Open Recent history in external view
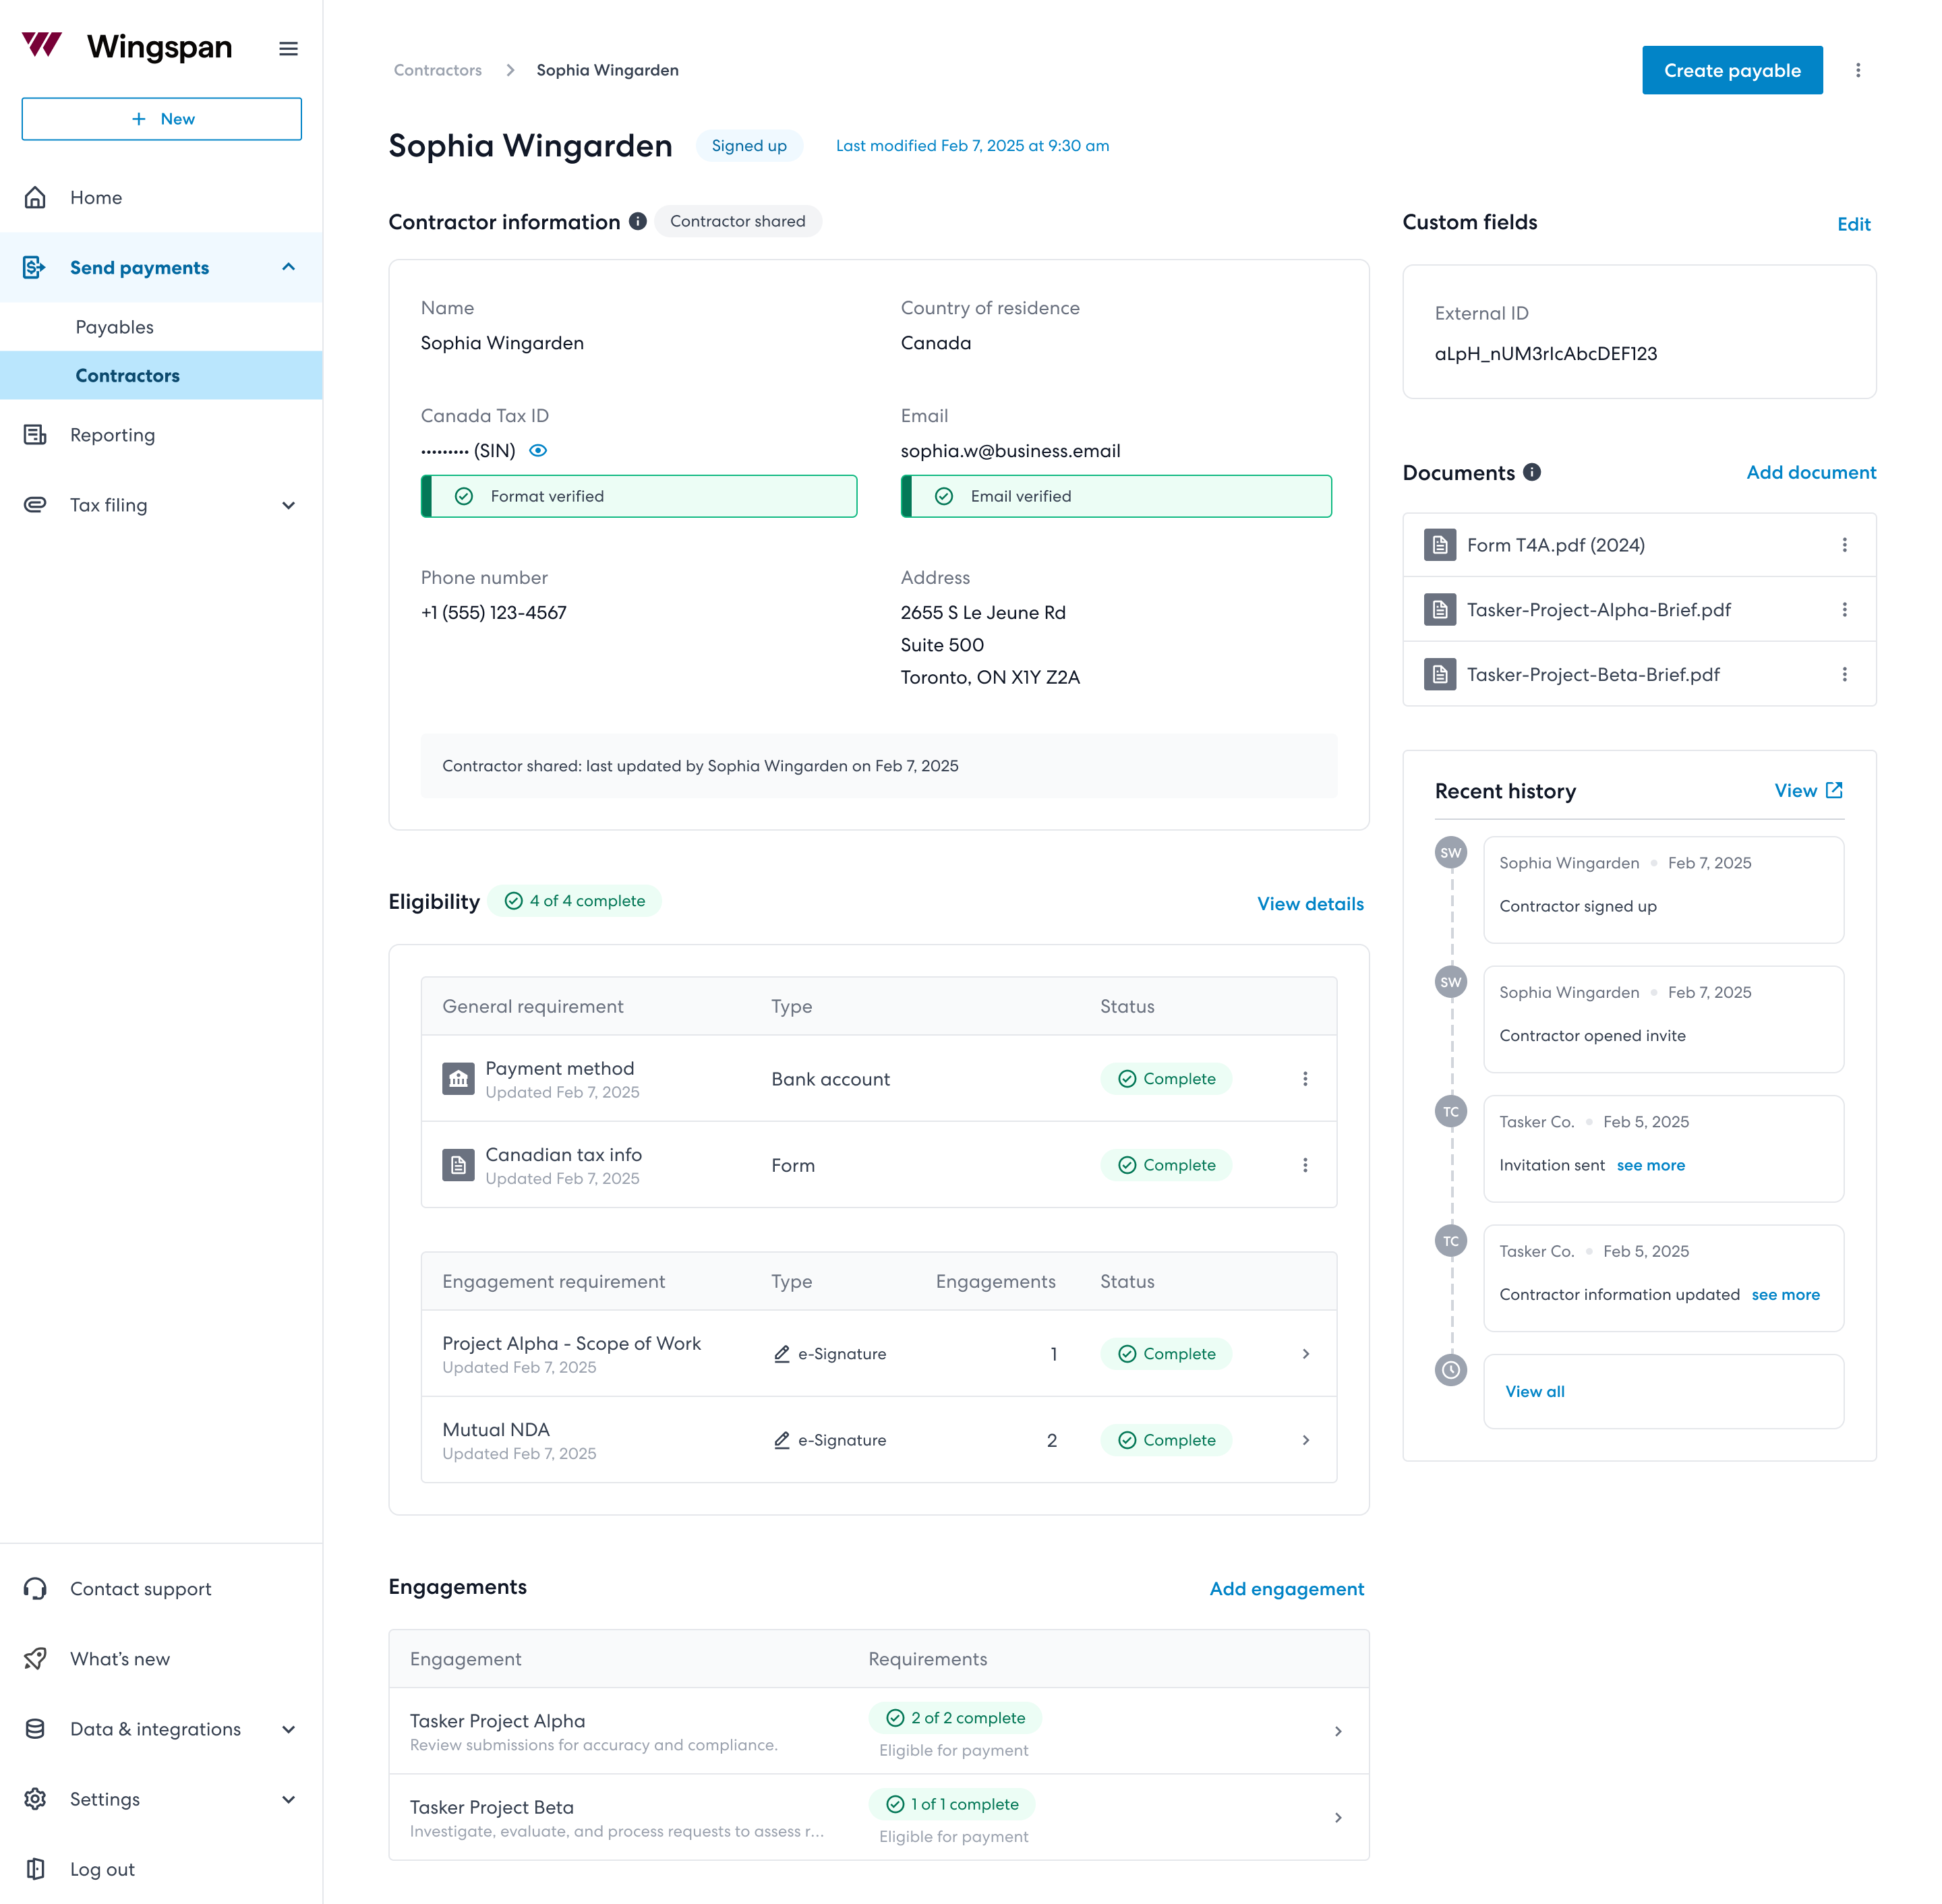The image size is (1942, 1904). [1808, 791]
